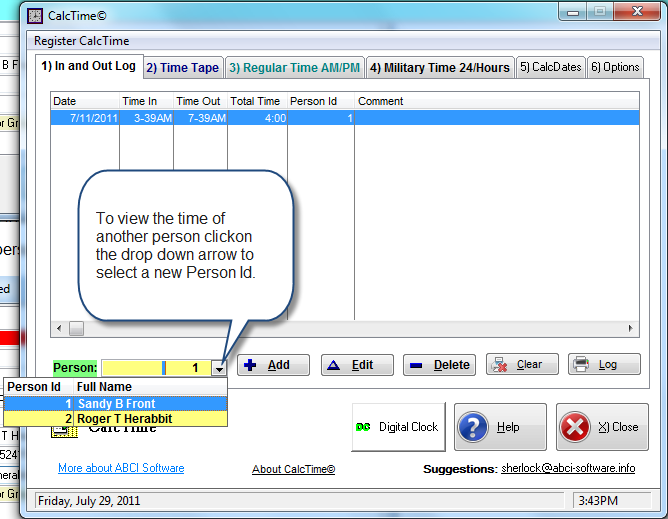Viewport: 668px width, 519px height.
Task: Click the 3:43PM status bar time
Action: point(598,500)
